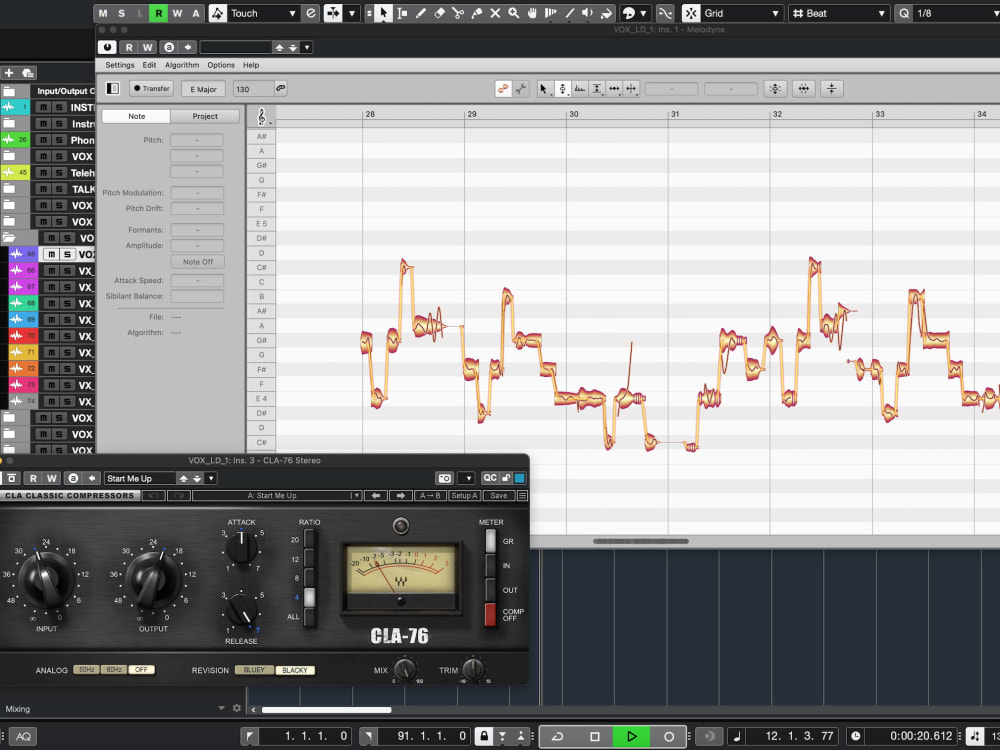
Task: Open Grid snap type dropdown
Action: 776,13
